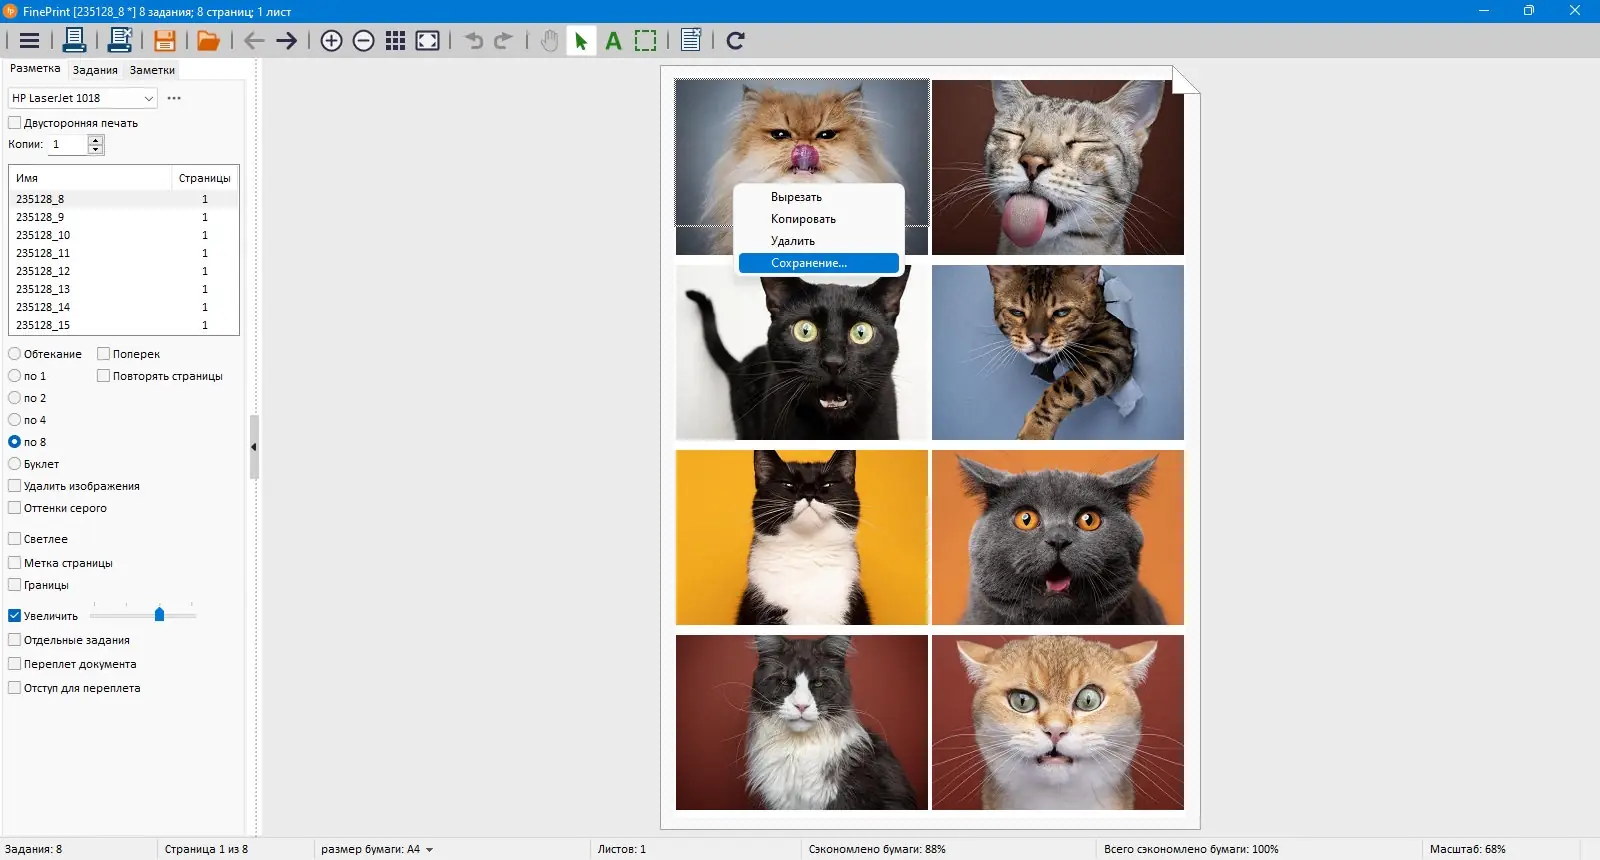Select the Разметка tab
The height and width of the screenshot is (860, 1600).
pos(35,69)
